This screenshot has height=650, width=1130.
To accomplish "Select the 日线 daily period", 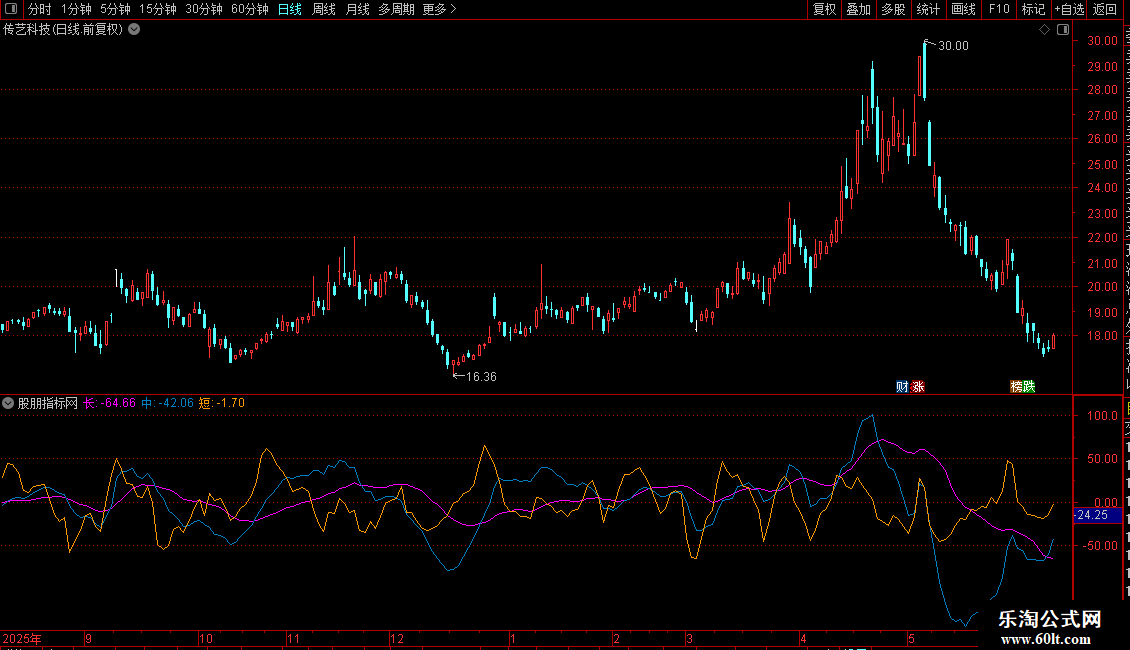I will 290,9.
